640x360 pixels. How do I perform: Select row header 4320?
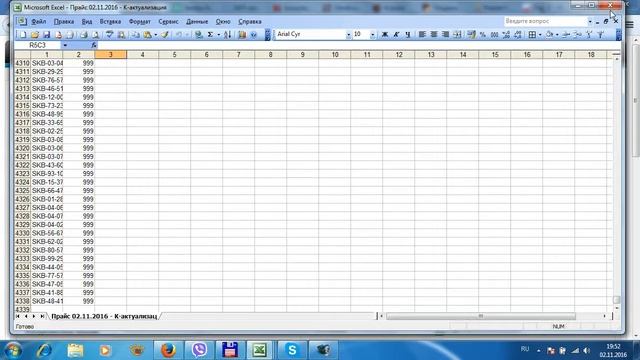tap(22, 148)
